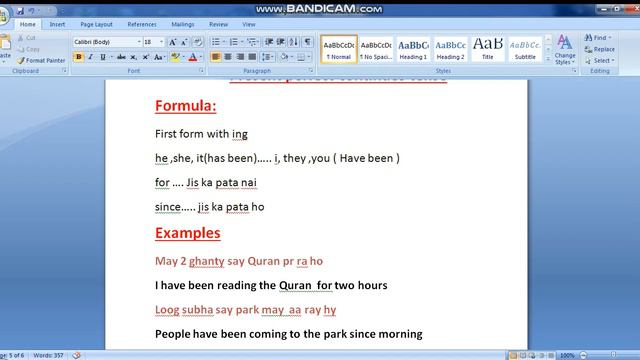Image resolution: width=640 pixels, height=360 pixels.
Task: Click Shrink Font icon
Action: pyautogui.click(x=184, y=42)
